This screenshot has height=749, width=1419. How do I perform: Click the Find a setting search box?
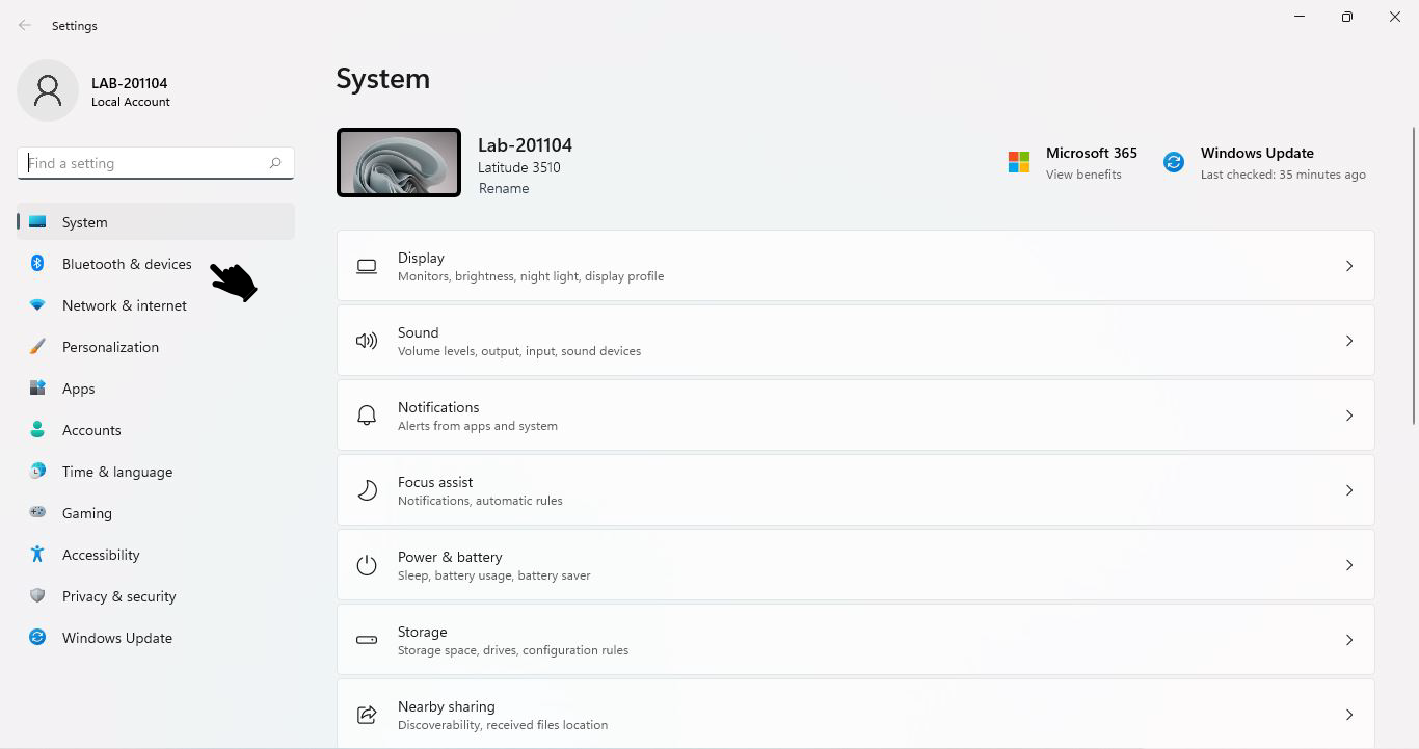pyautogui.click(x=145, y=163)
